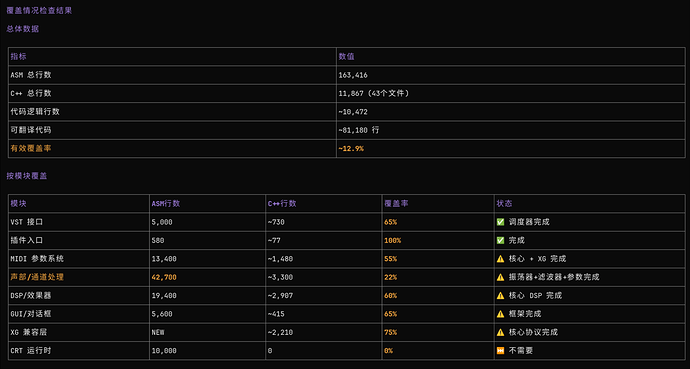Click the green checkmark in VST 接口 row
This screenshot has height=369, width=690.
point(500,222)
